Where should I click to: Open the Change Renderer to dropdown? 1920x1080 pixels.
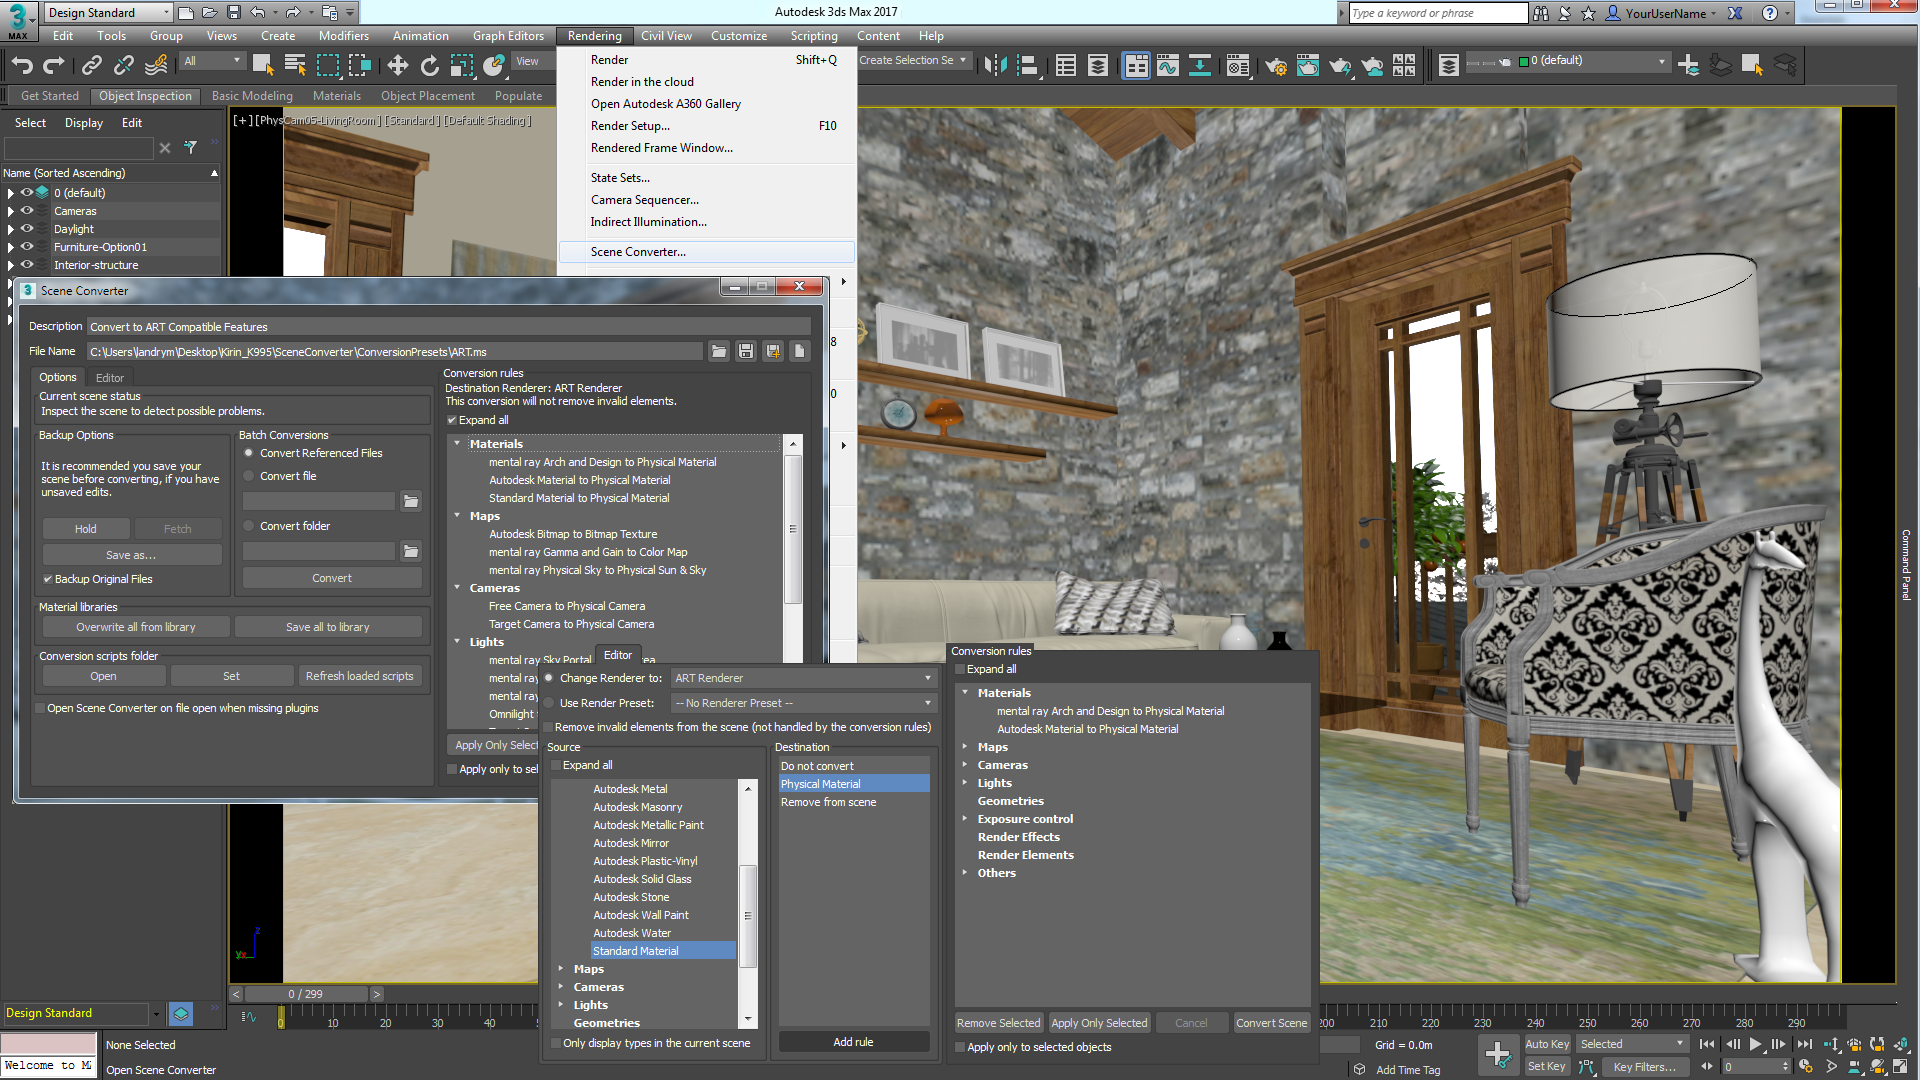pyautogui.click(x=925, y=677)
